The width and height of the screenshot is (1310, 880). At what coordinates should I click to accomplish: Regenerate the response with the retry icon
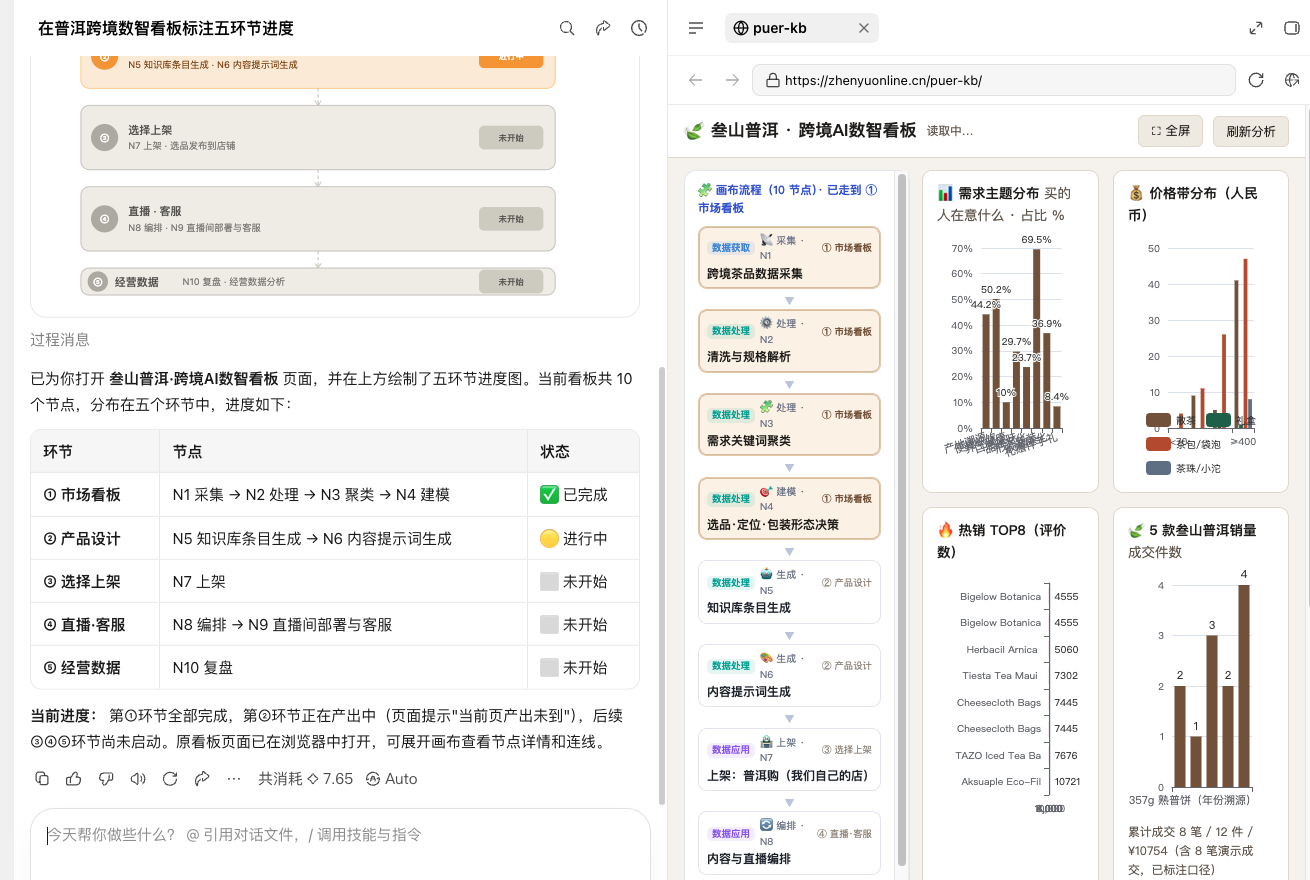click(170, 779)
